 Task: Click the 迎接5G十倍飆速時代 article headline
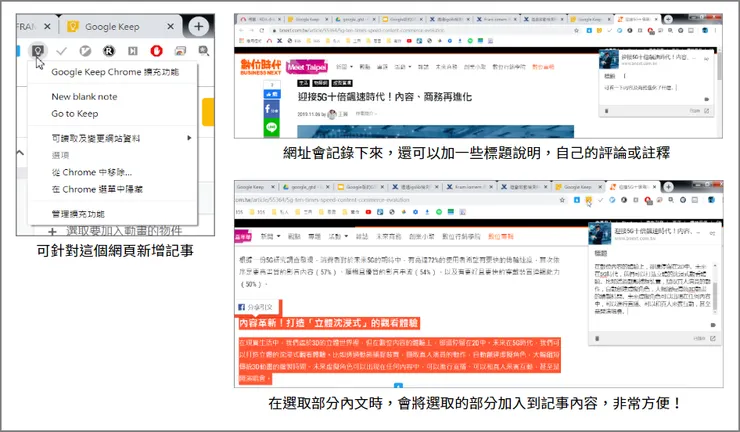tap(385, 97)
